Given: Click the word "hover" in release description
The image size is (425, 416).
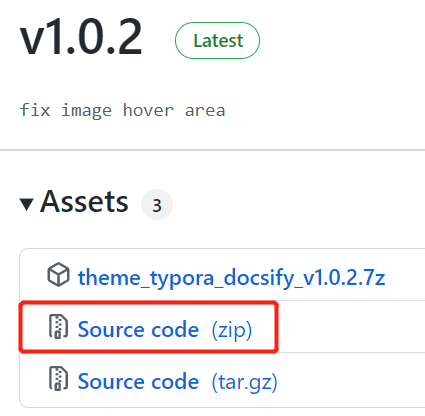Looking at the screenshot, I should (148, 110).
